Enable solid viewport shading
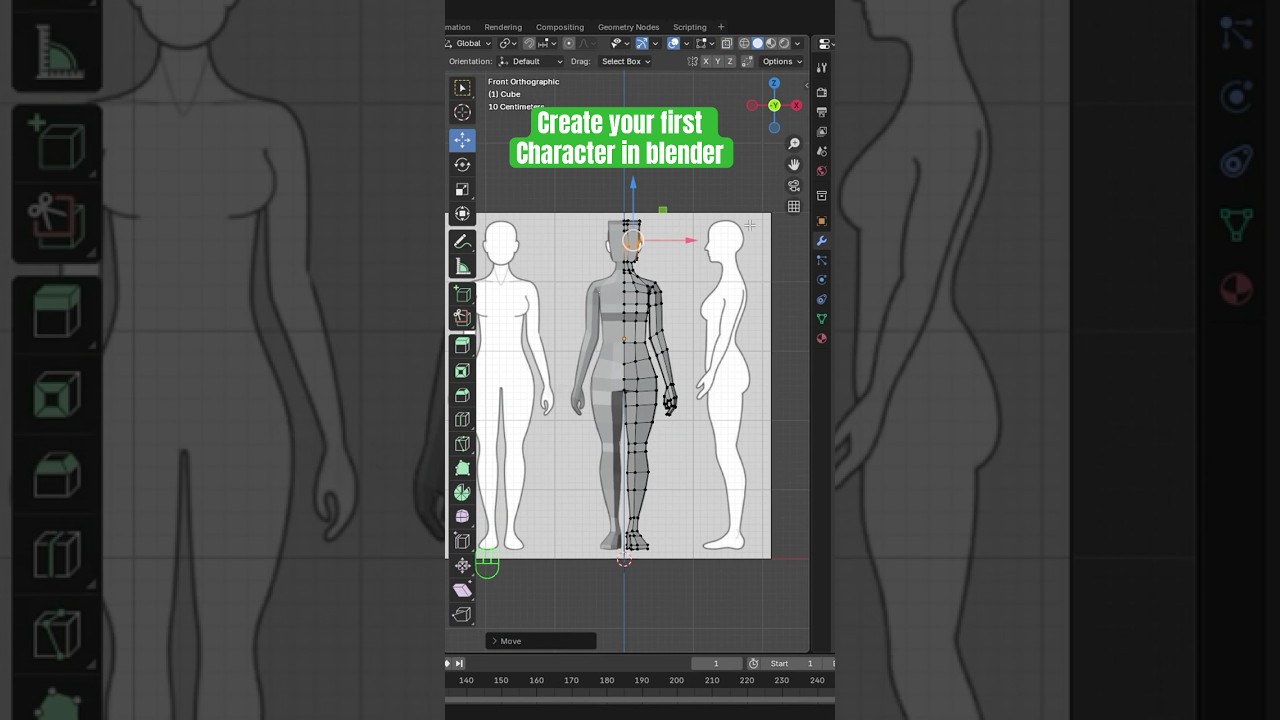Screen dimensions: 1280x720 click(757, 43)
